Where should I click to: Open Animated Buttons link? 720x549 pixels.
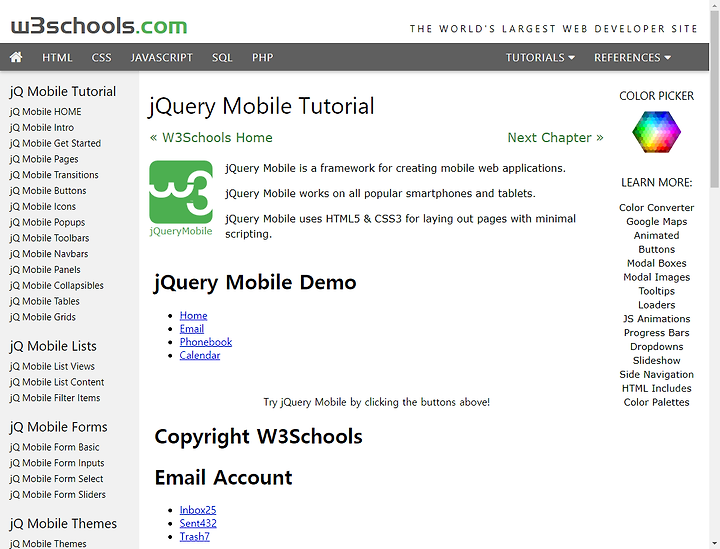pos(656,242)
